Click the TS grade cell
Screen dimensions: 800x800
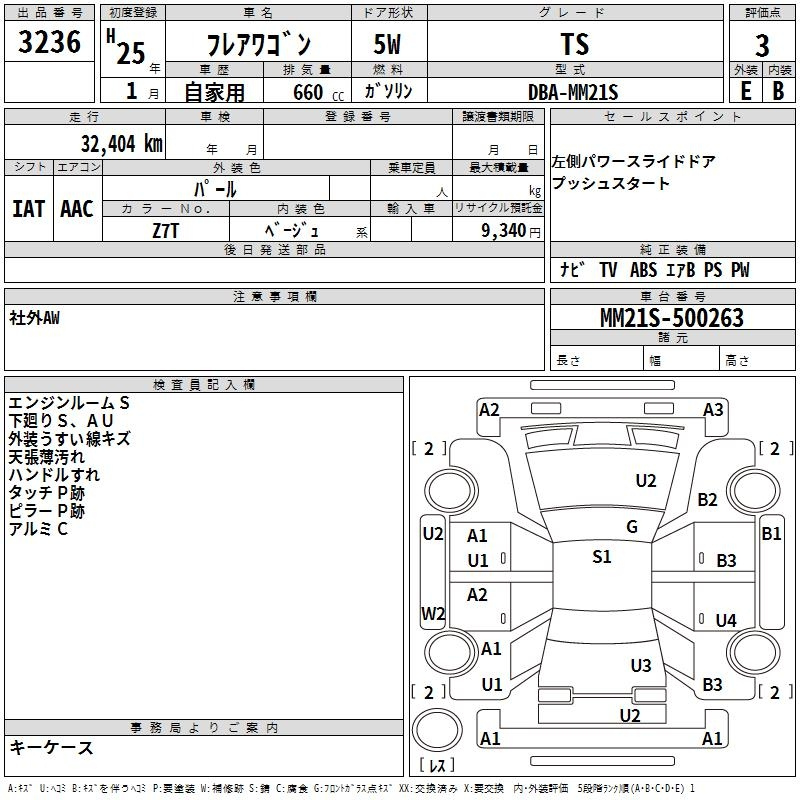tap(575, 44)
